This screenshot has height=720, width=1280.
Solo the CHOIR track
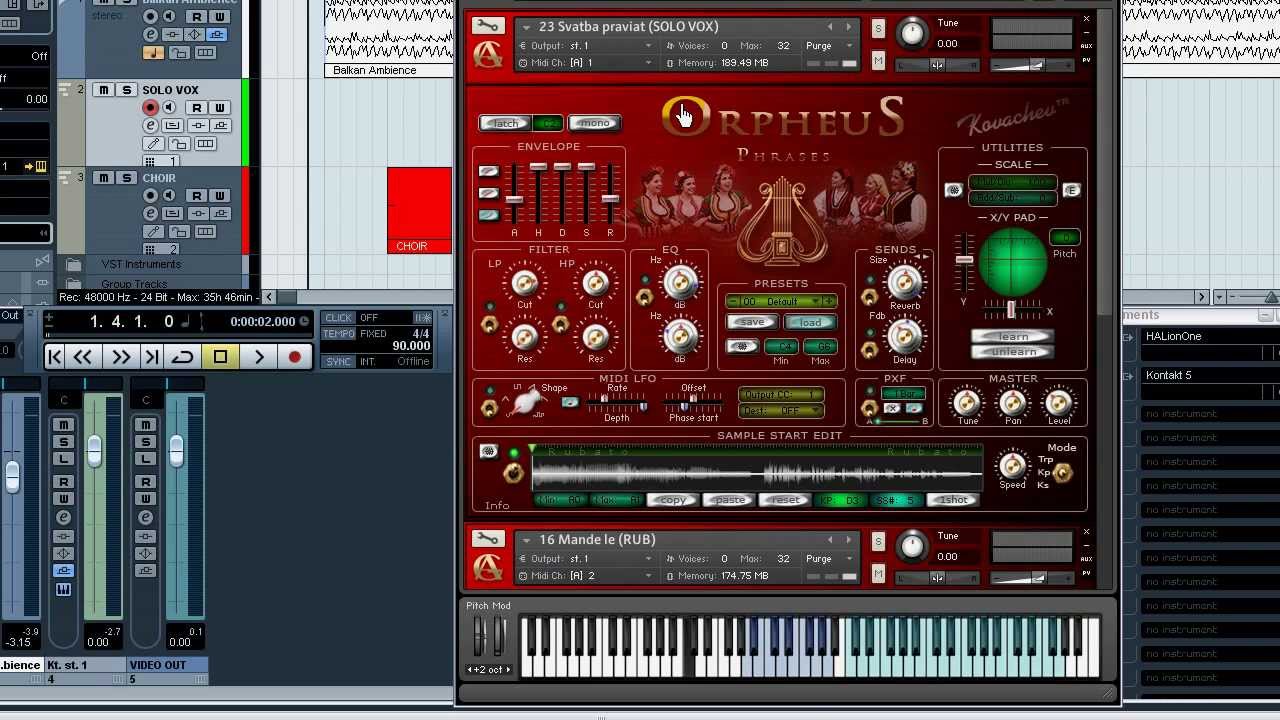(126, 178)
